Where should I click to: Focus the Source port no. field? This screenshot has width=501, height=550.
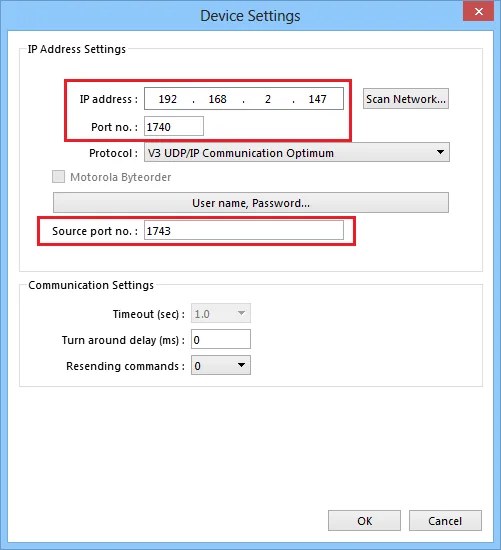click(244, 230)
